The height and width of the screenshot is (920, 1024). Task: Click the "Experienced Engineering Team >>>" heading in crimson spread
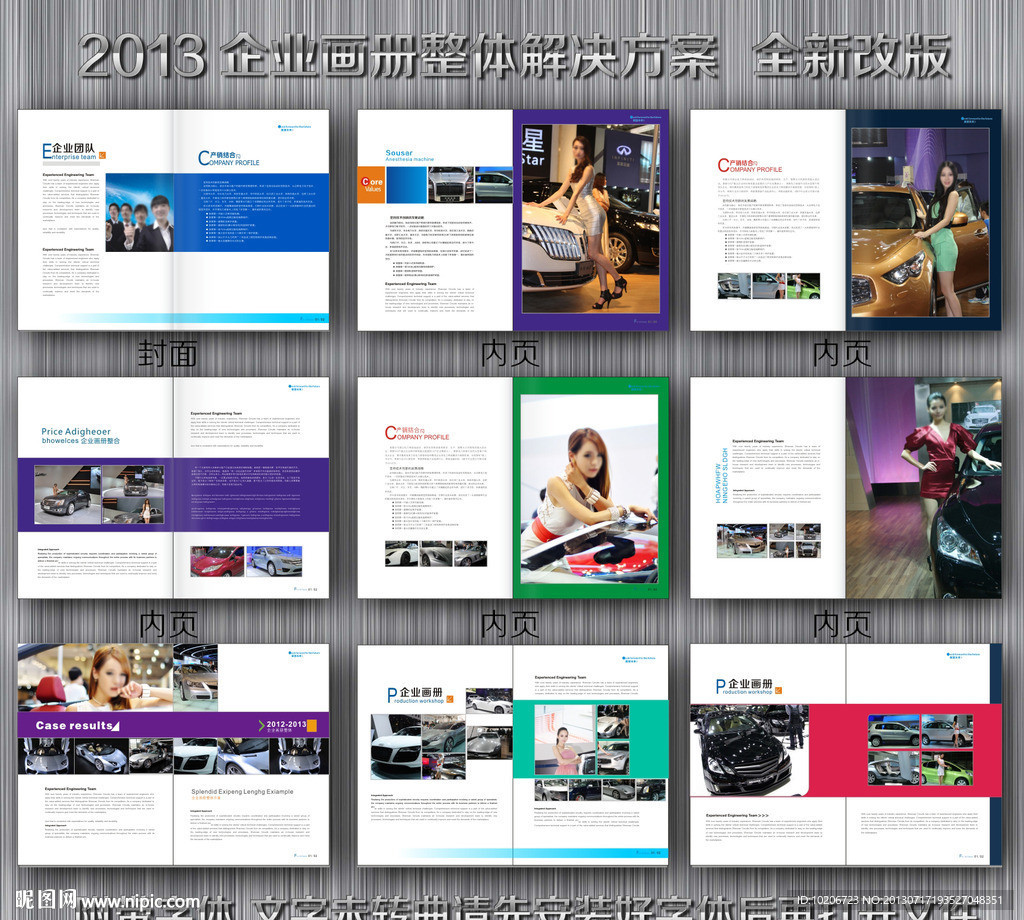click(x=737, y=816)
